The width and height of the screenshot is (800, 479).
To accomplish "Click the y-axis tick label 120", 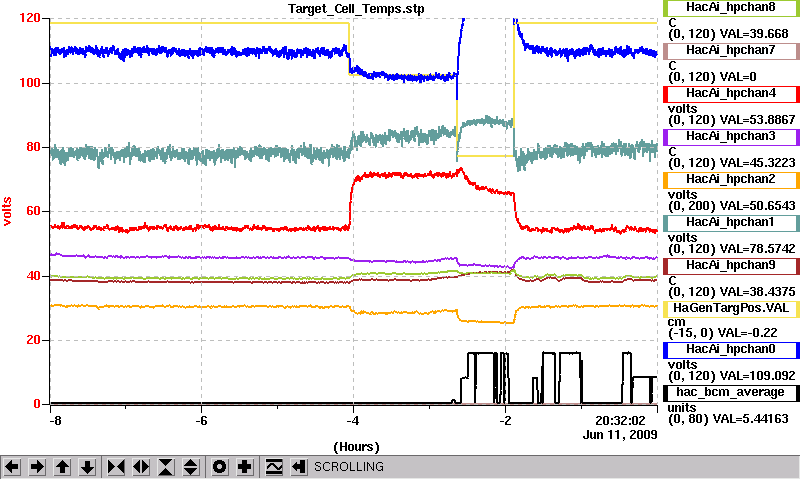I will click(x=30, y=18).
